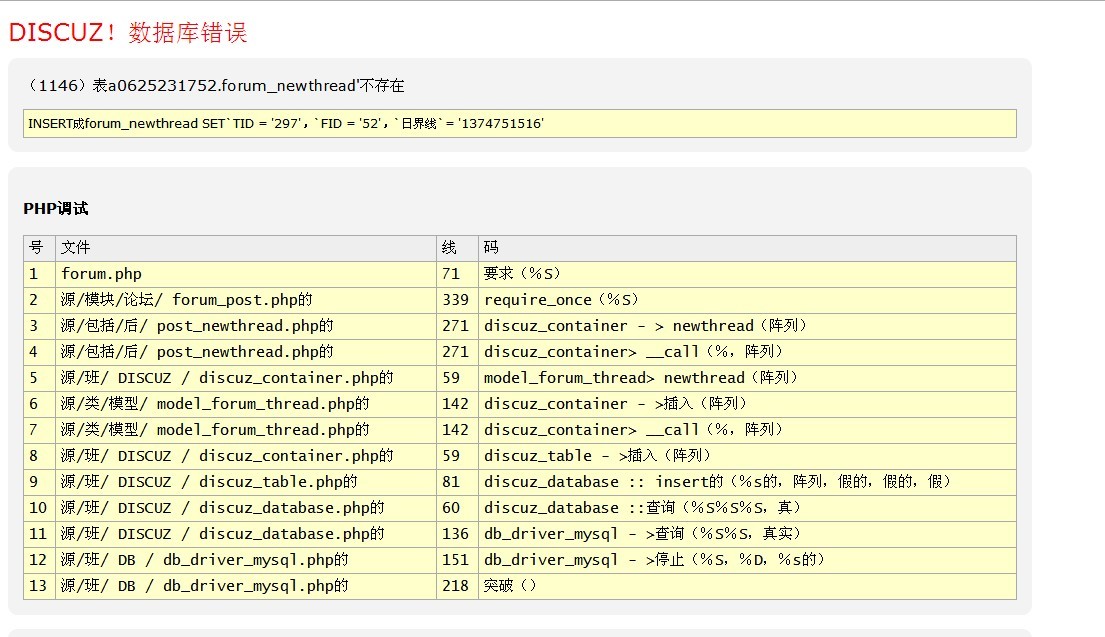
Task: Click row number "1" in the 号 column
Action: [x=33, y=273]
